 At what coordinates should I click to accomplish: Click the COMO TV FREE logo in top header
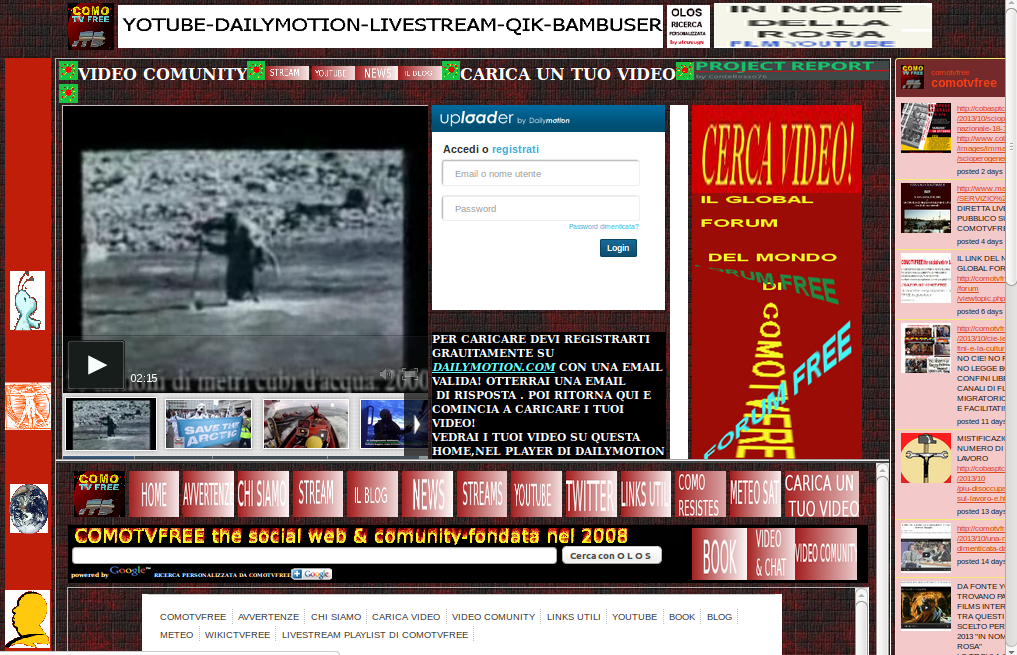[x=91, y=27]
